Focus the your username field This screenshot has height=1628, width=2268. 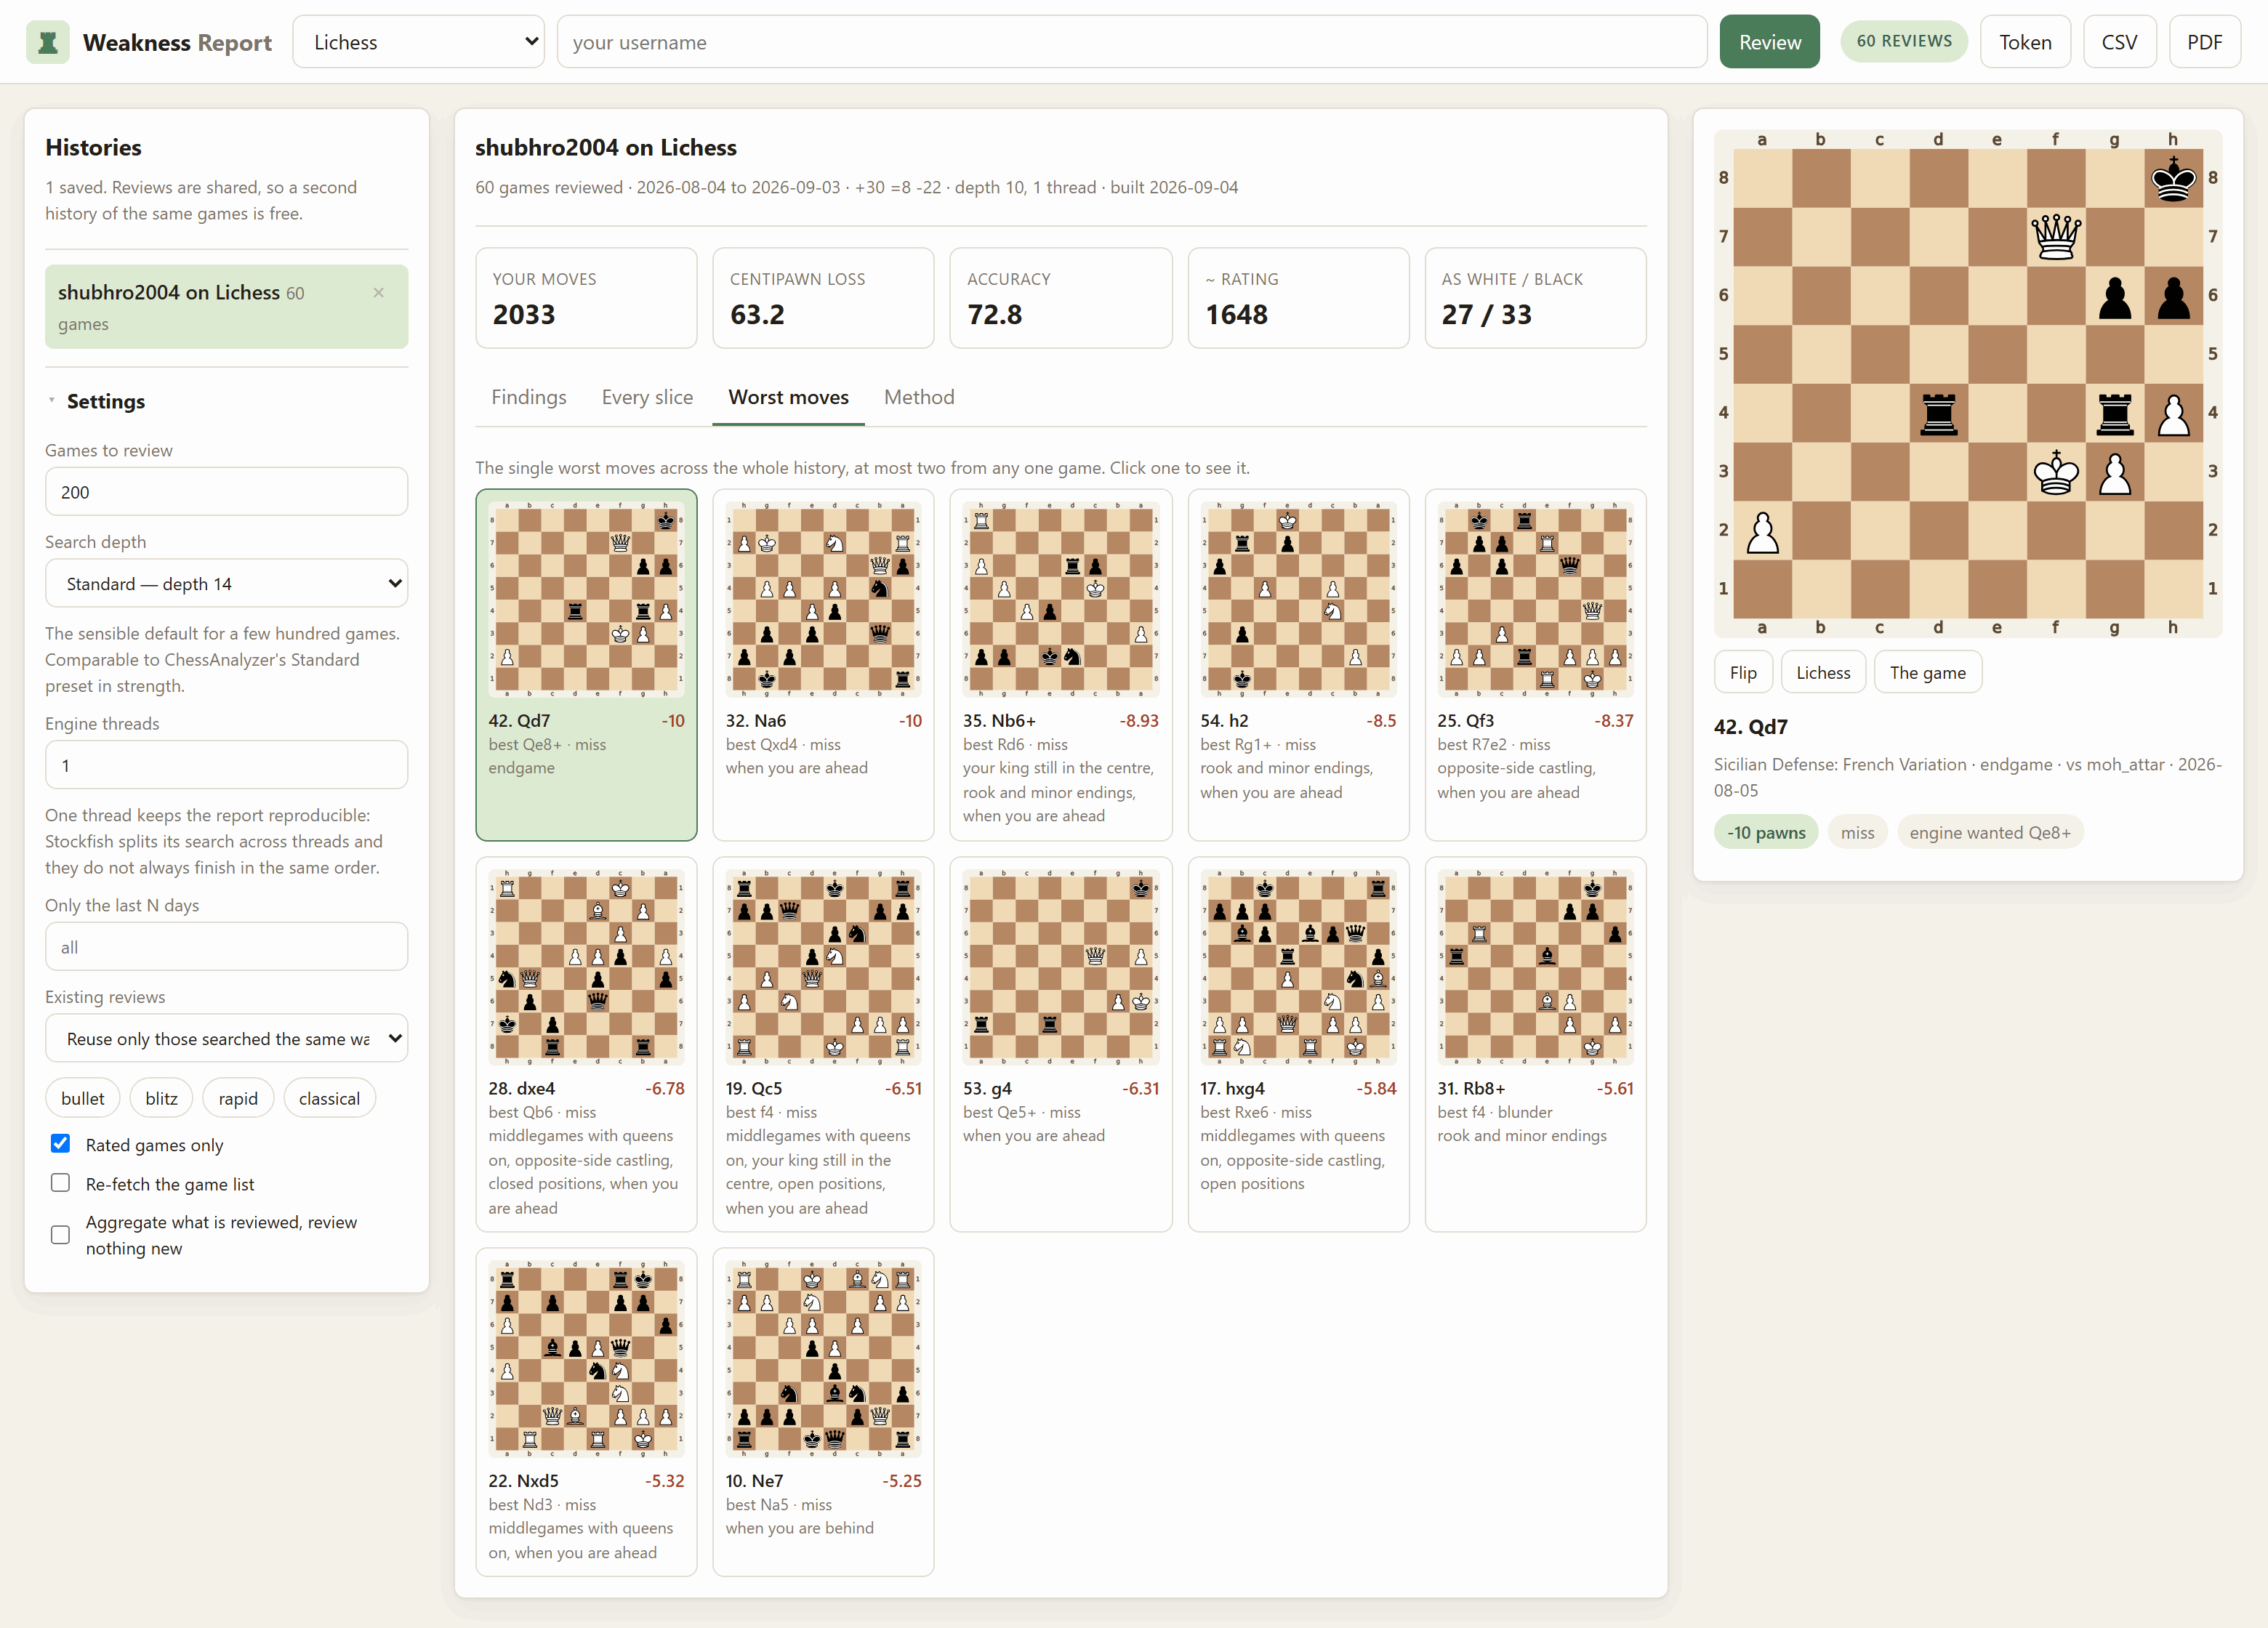coord(1131,42)
